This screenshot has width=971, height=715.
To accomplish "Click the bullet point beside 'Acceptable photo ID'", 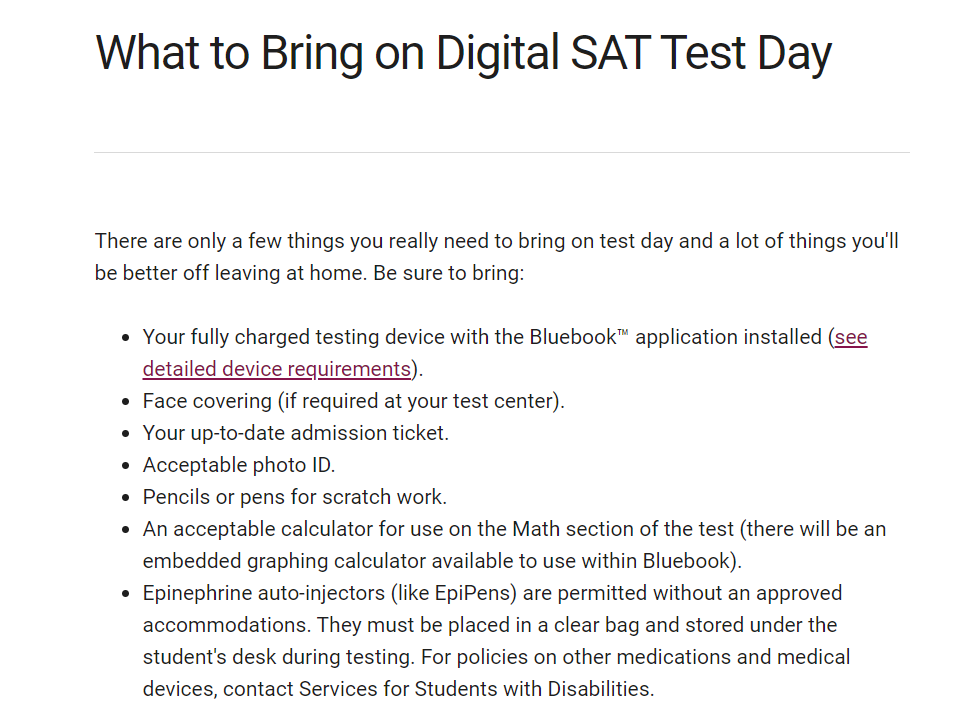I will [x=126, y=466].
